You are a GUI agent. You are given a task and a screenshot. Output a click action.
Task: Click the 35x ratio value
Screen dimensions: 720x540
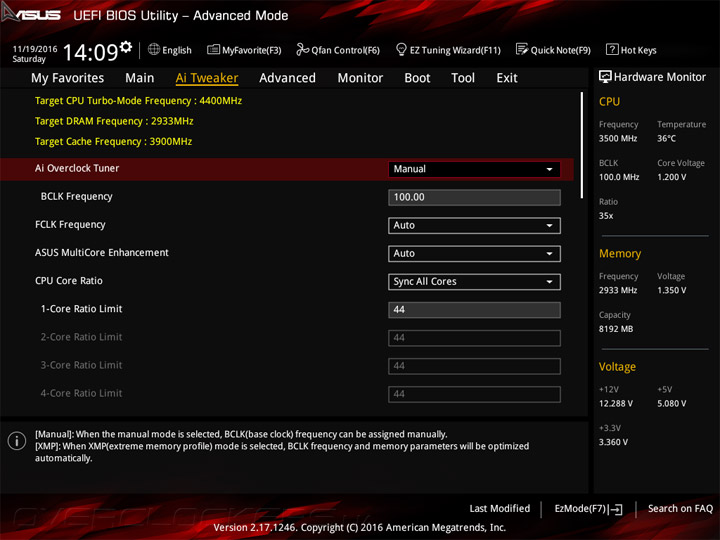[x=606, y=216]
